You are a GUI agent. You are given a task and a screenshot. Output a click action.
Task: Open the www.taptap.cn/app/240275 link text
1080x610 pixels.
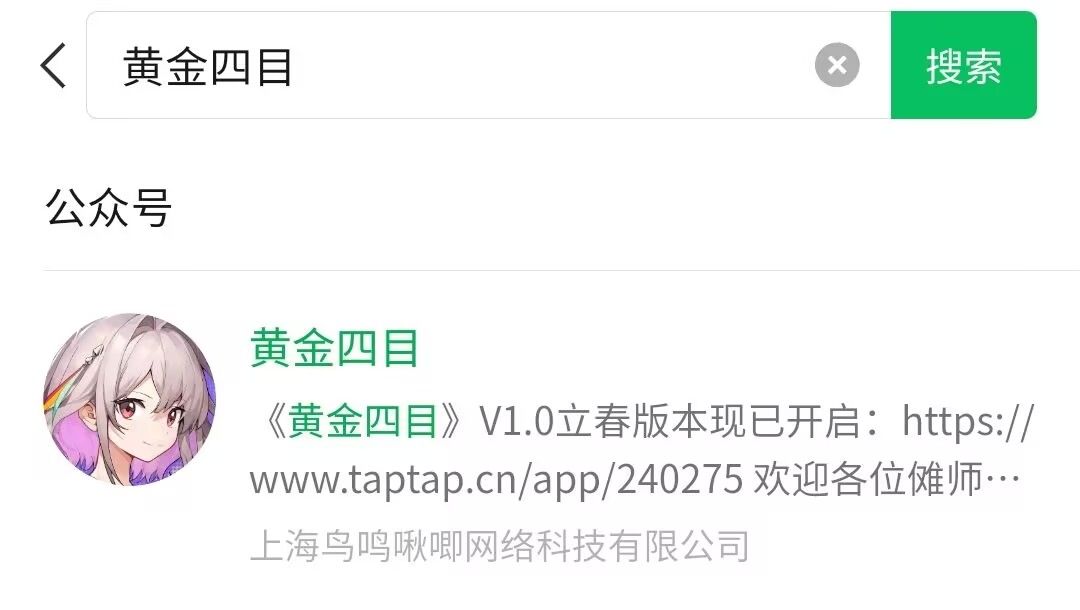click(496, 479)
